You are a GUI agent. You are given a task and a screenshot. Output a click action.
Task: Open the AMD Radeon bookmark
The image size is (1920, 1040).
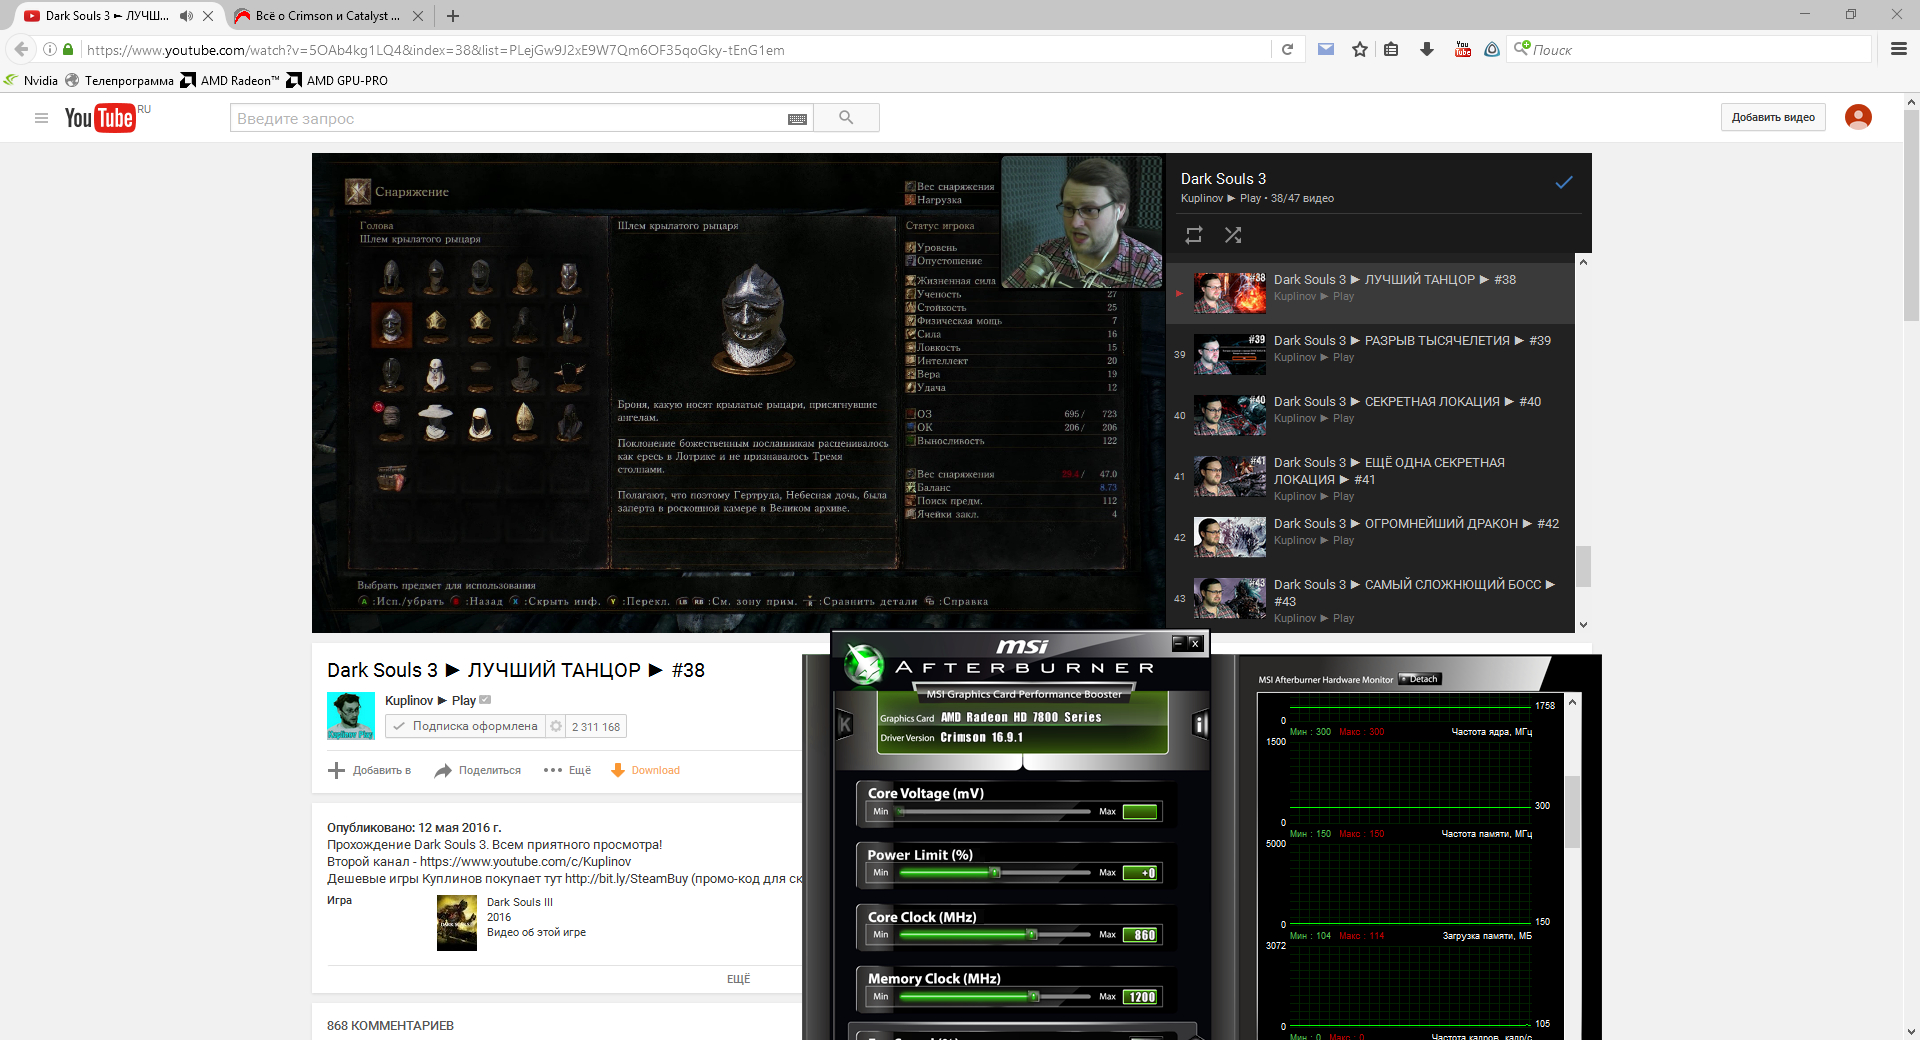230,80
